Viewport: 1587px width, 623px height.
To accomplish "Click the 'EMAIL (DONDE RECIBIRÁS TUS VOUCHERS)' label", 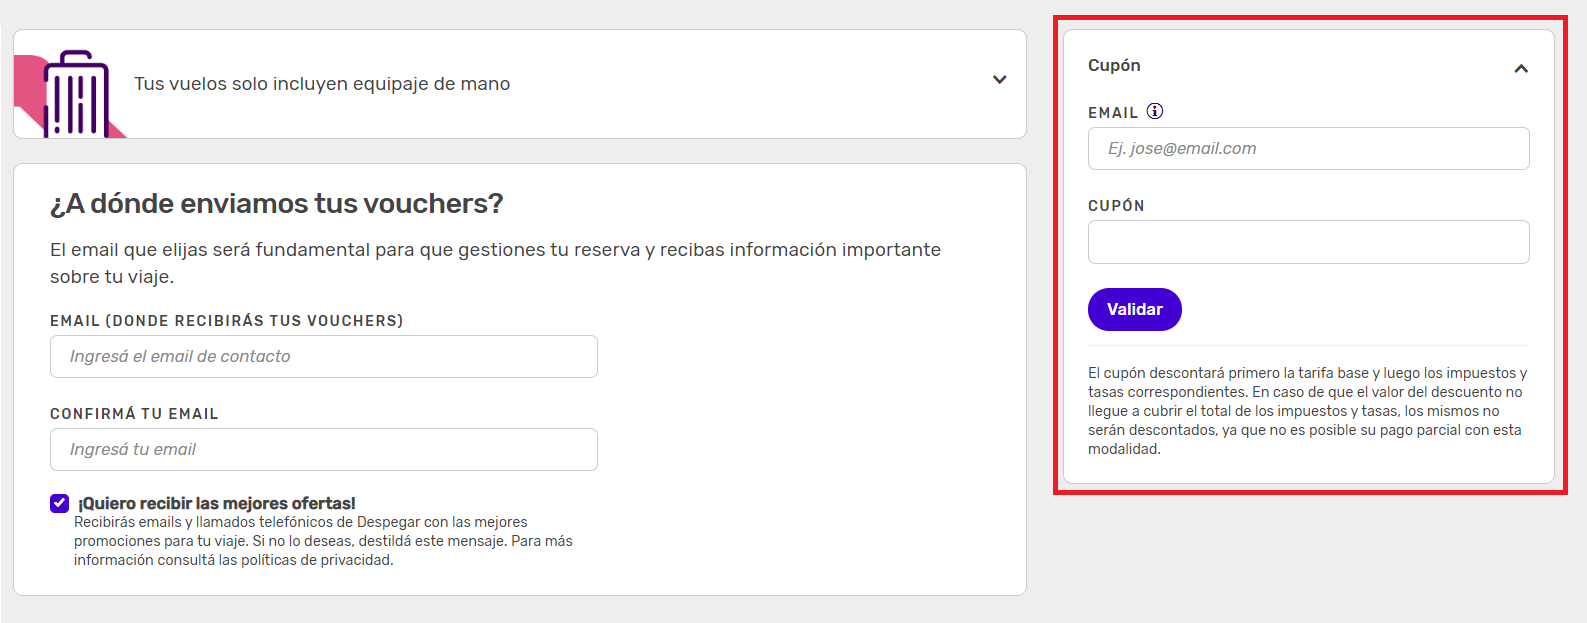I will tap(227, 321).
